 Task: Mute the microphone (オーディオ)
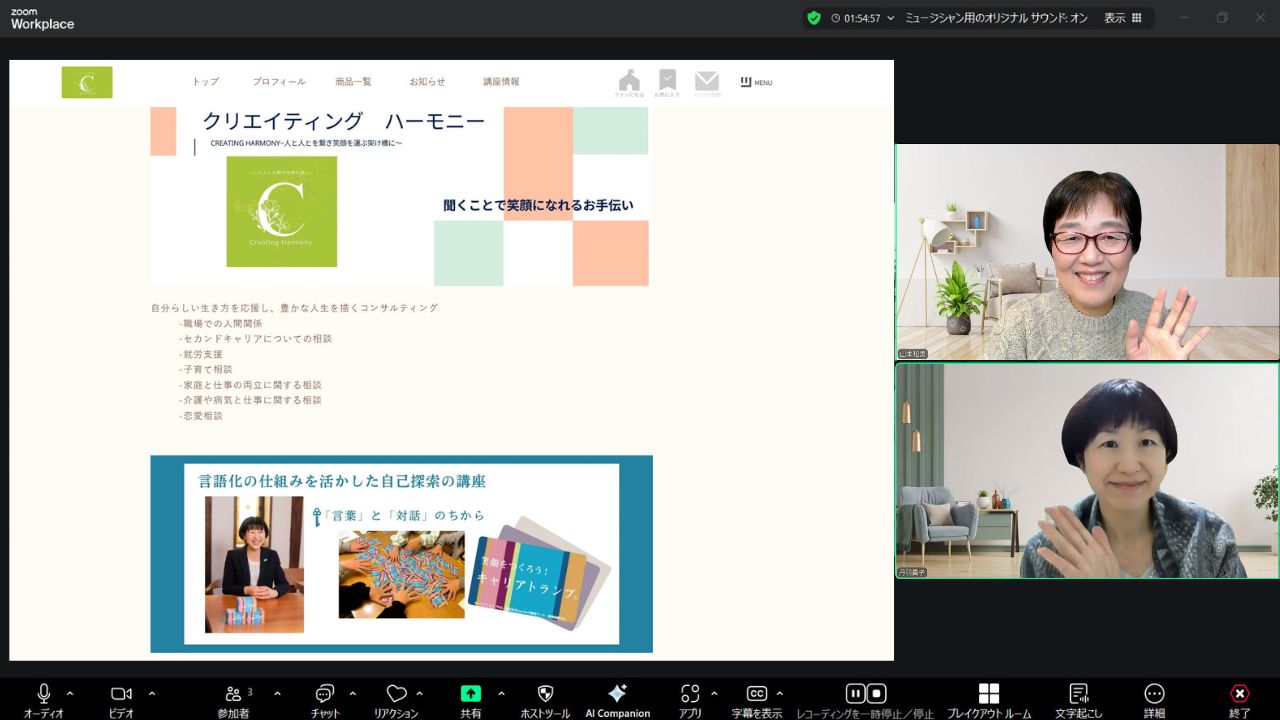(43, 694)
